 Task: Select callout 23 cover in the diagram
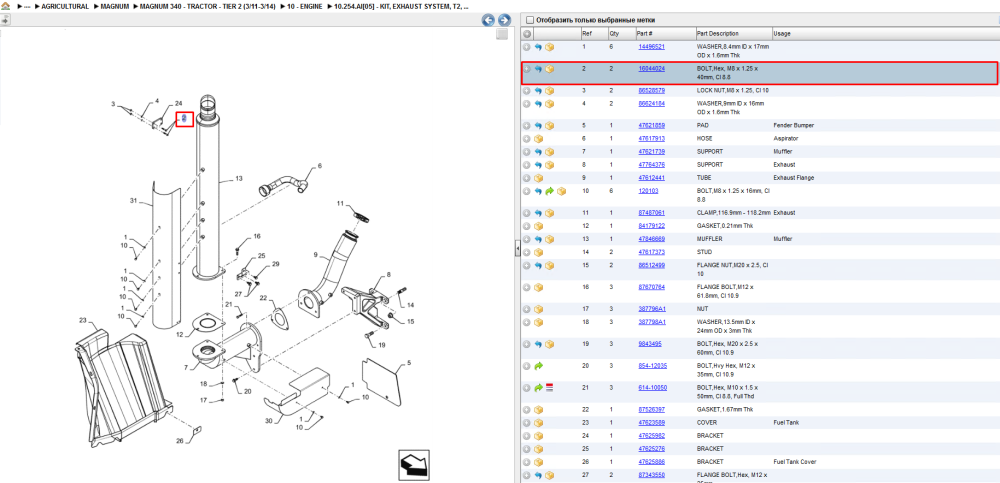(x=82, y=320)
